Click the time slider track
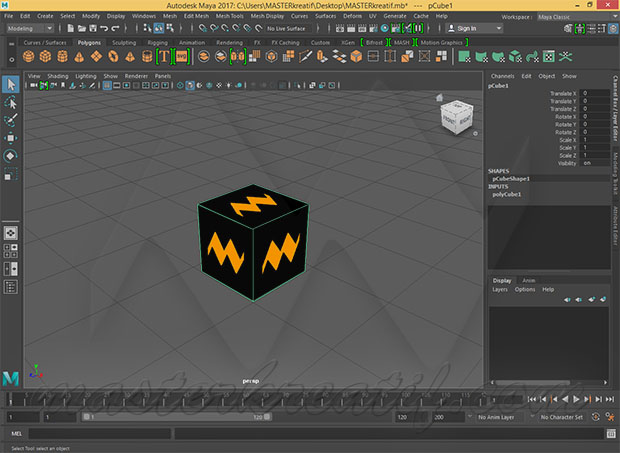The height and width of the screenshot is (453, 620). coord(200,399)
